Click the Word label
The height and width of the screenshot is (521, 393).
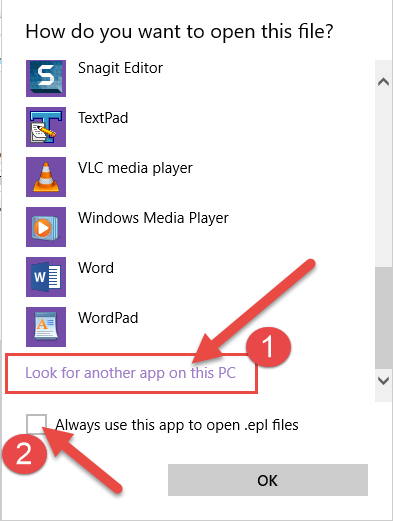click(x=96, y=268)
